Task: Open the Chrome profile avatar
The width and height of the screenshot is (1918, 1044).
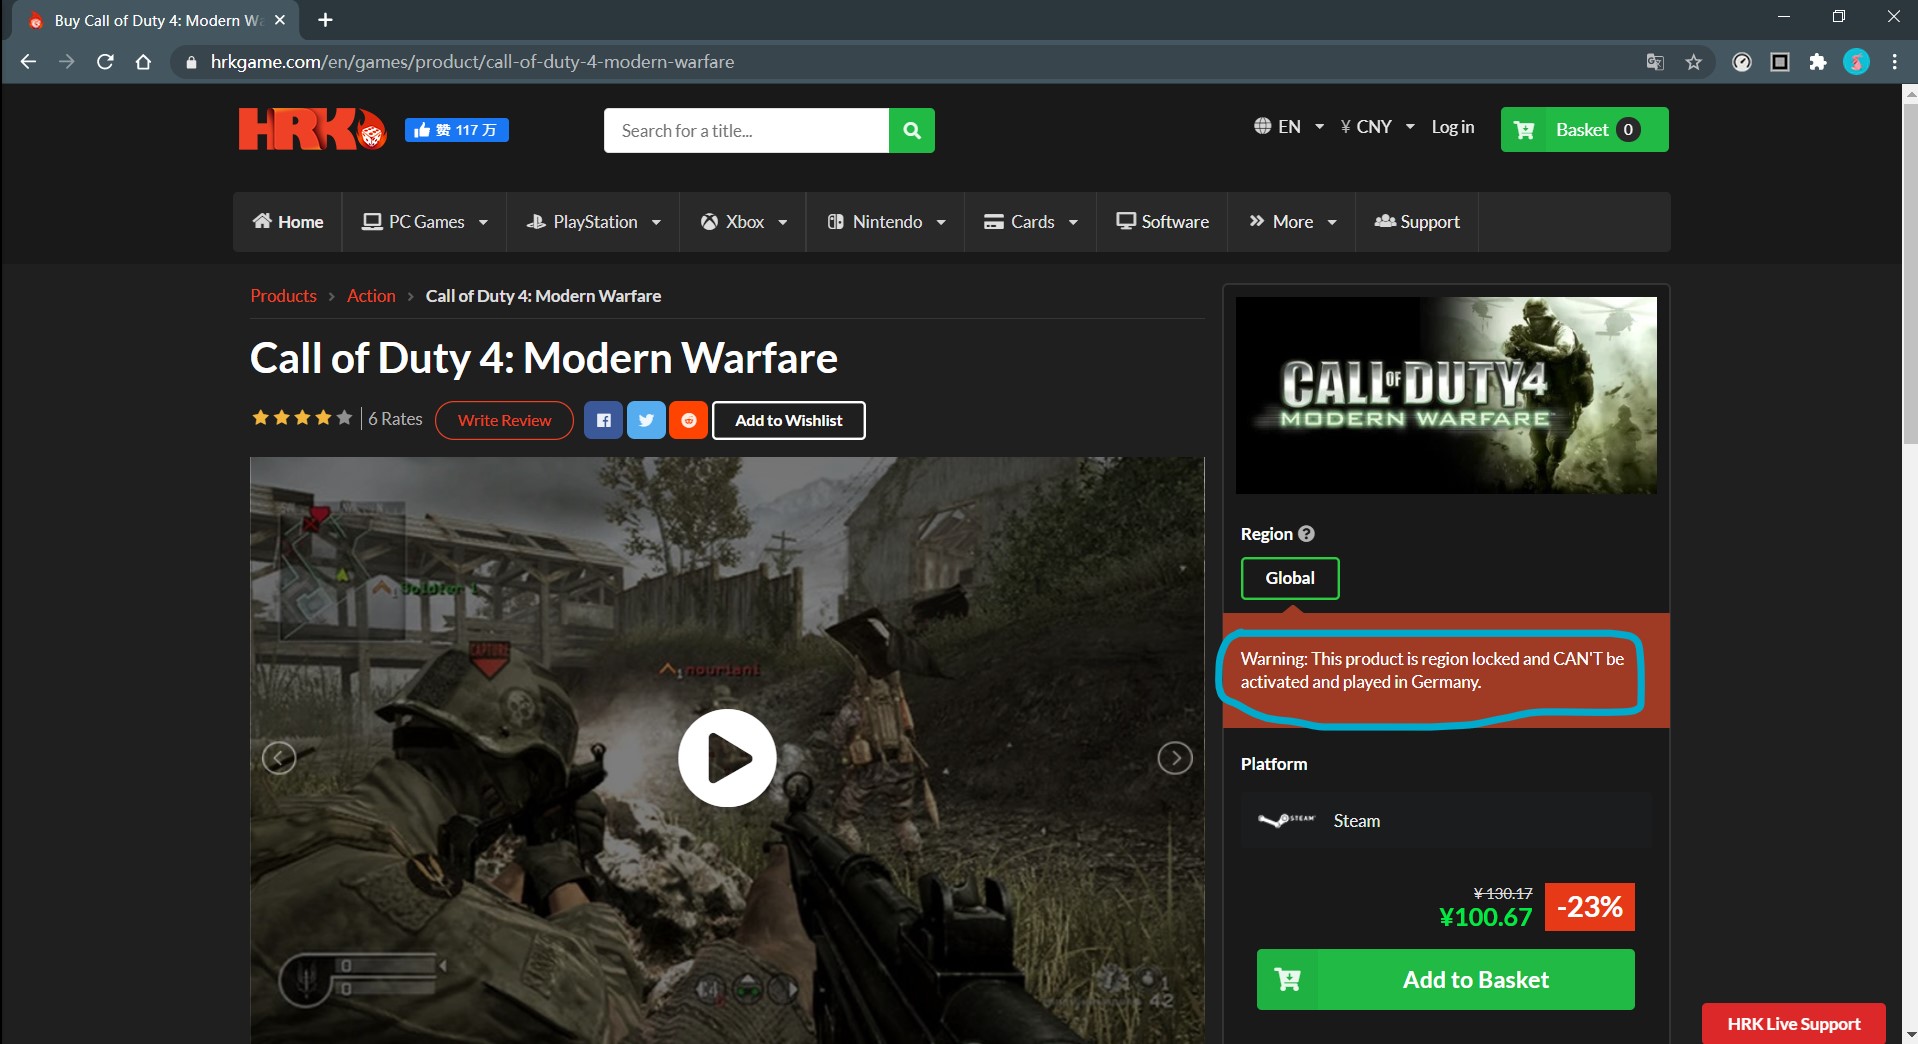Action: 1856,62
